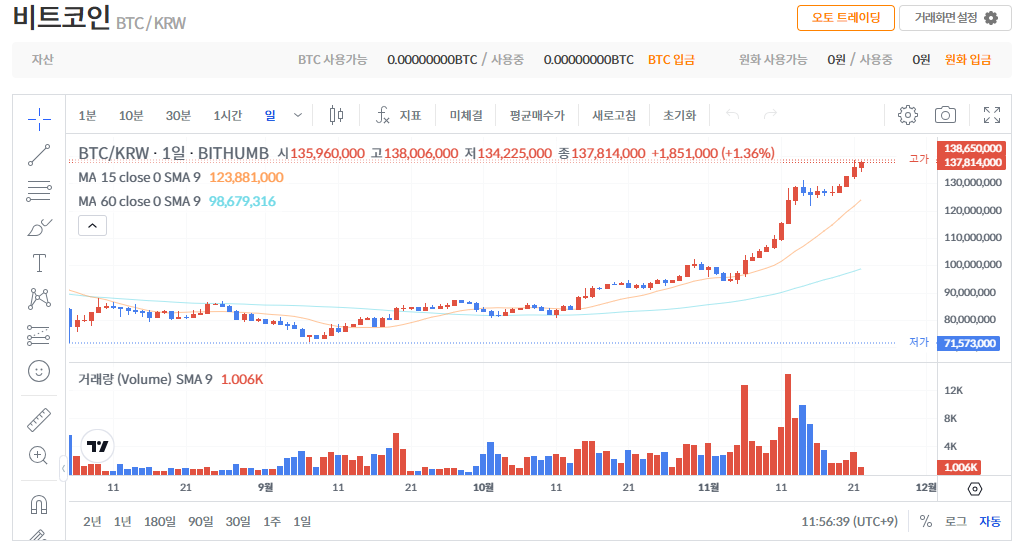Click the 137,814,000 current price label
1030x553 pixels.
[x=972, y=162]
